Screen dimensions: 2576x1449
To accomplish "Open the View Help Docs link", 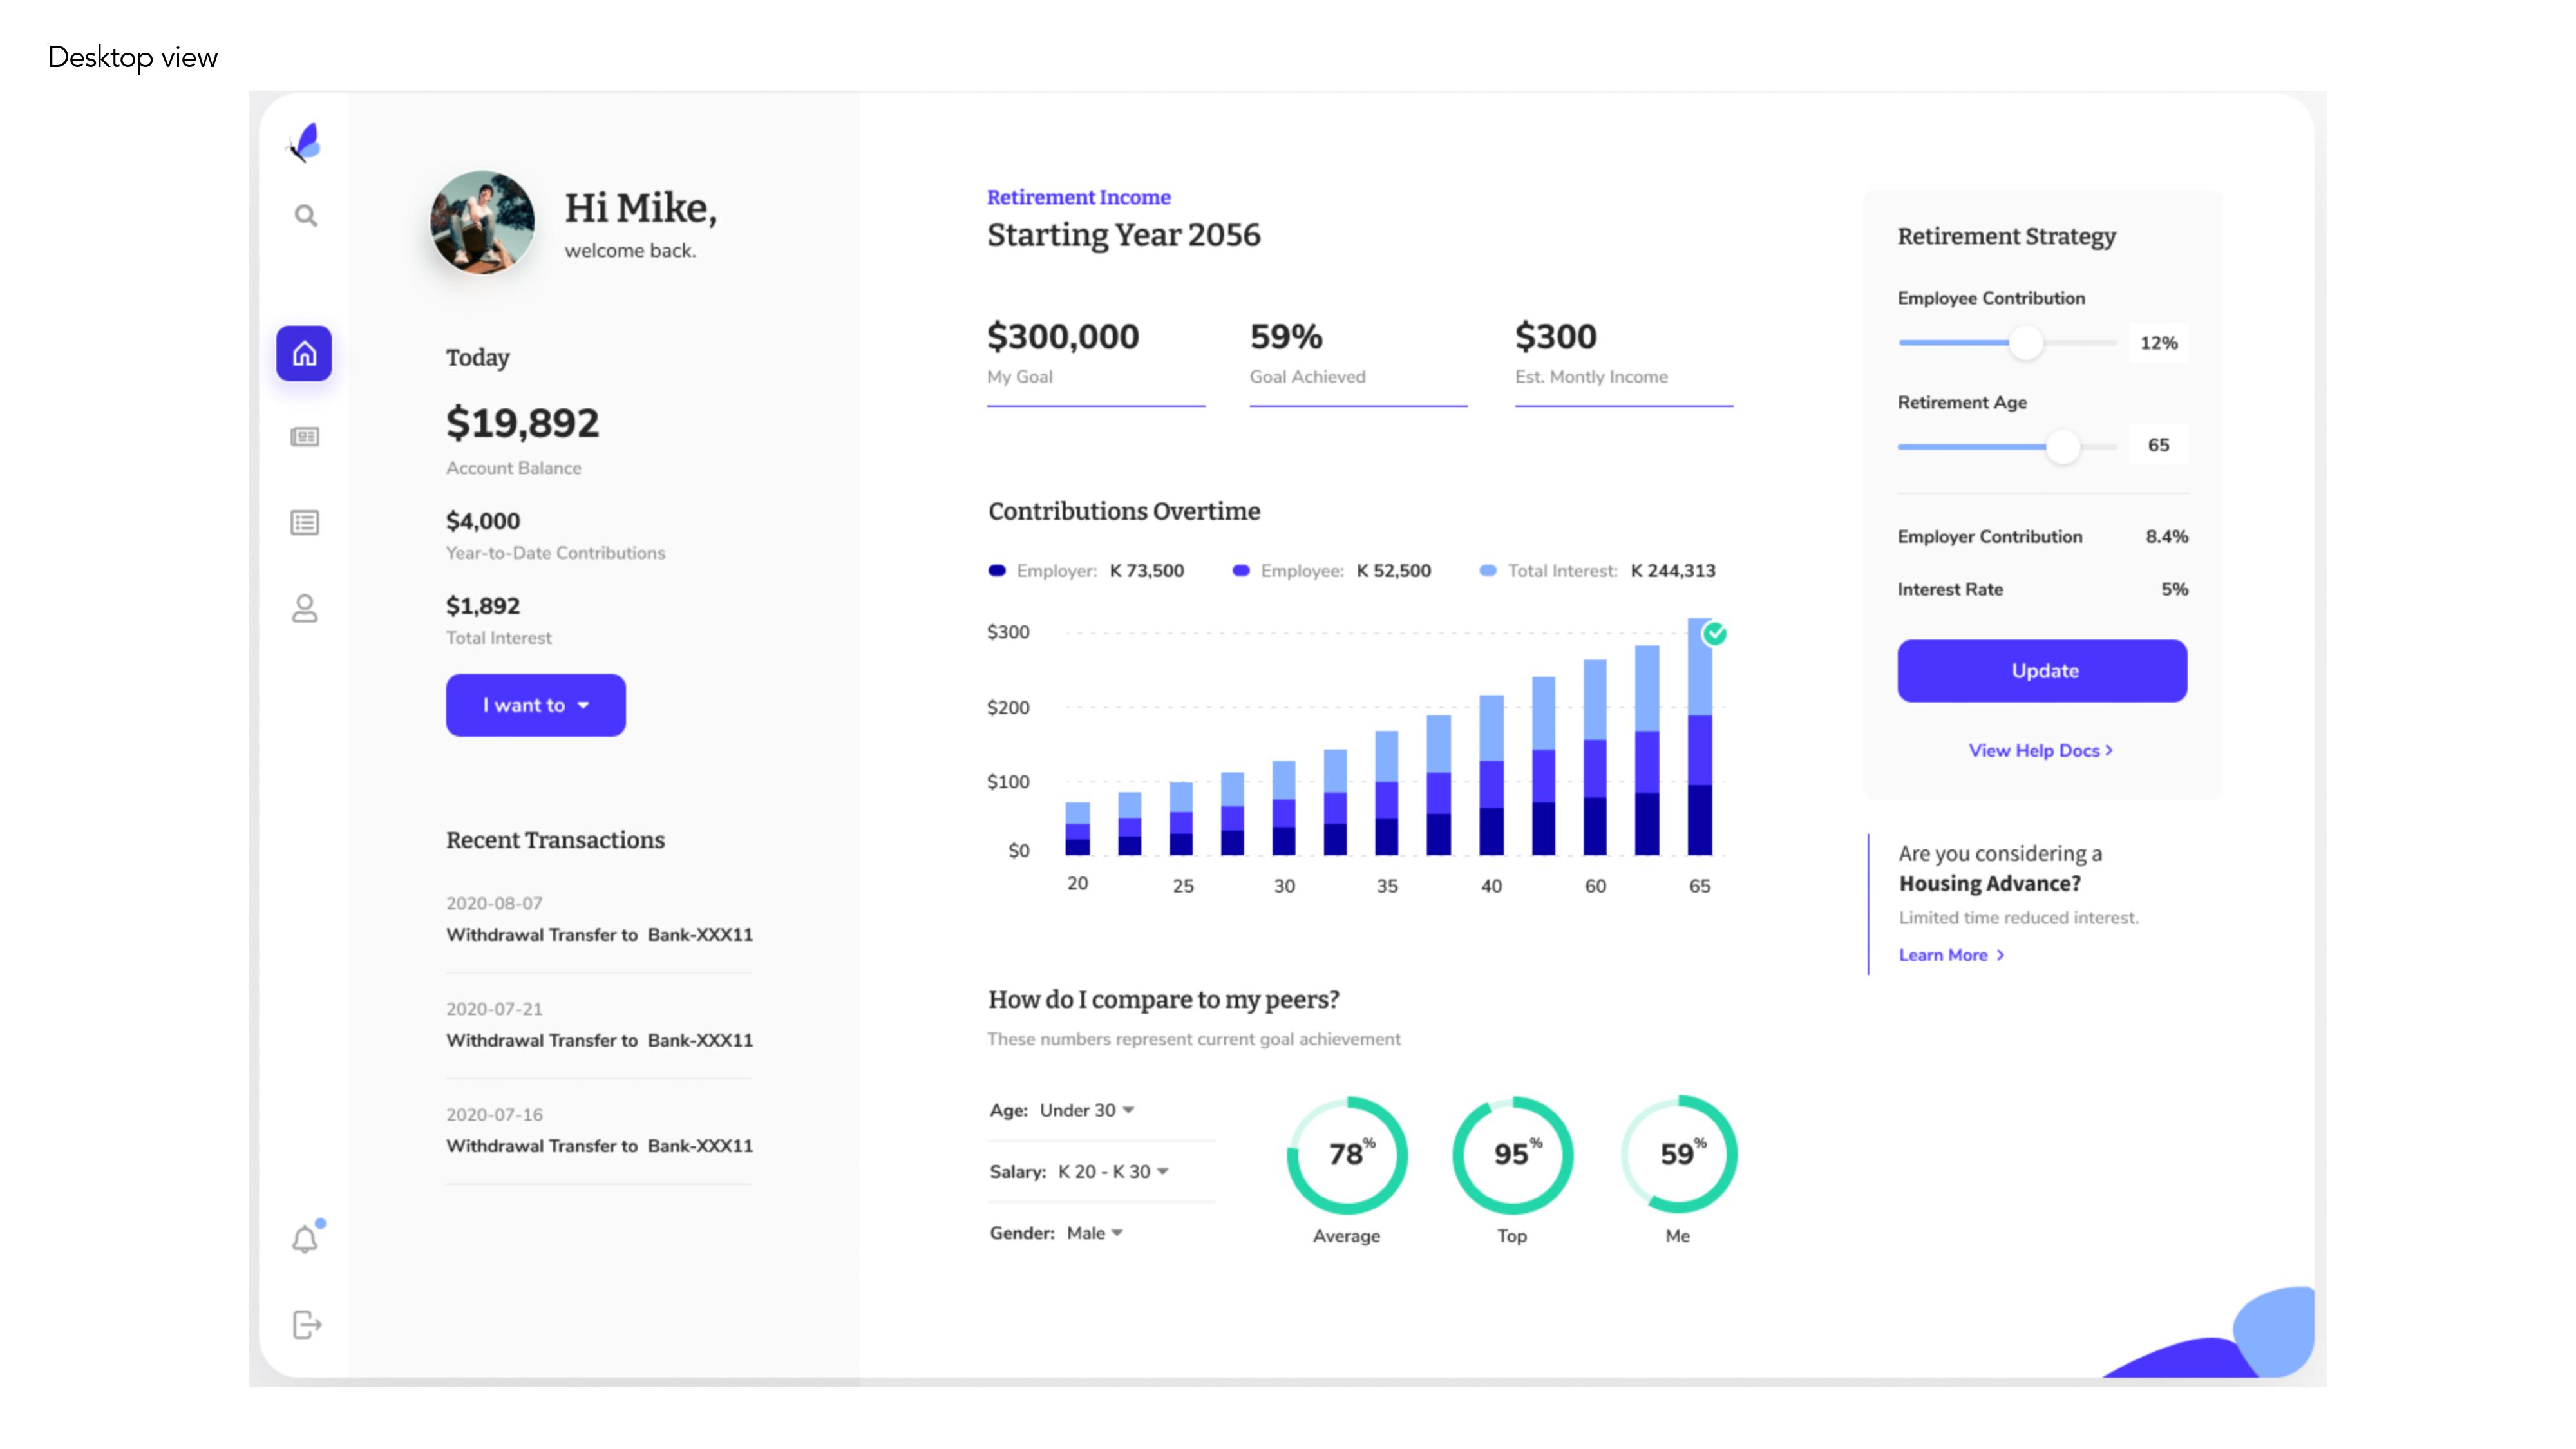I will tap(2040, 750).
